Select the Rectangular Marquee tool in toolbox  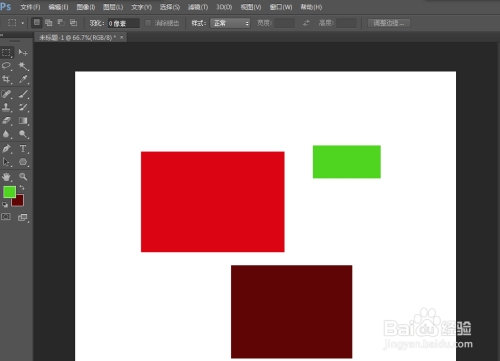6,53
